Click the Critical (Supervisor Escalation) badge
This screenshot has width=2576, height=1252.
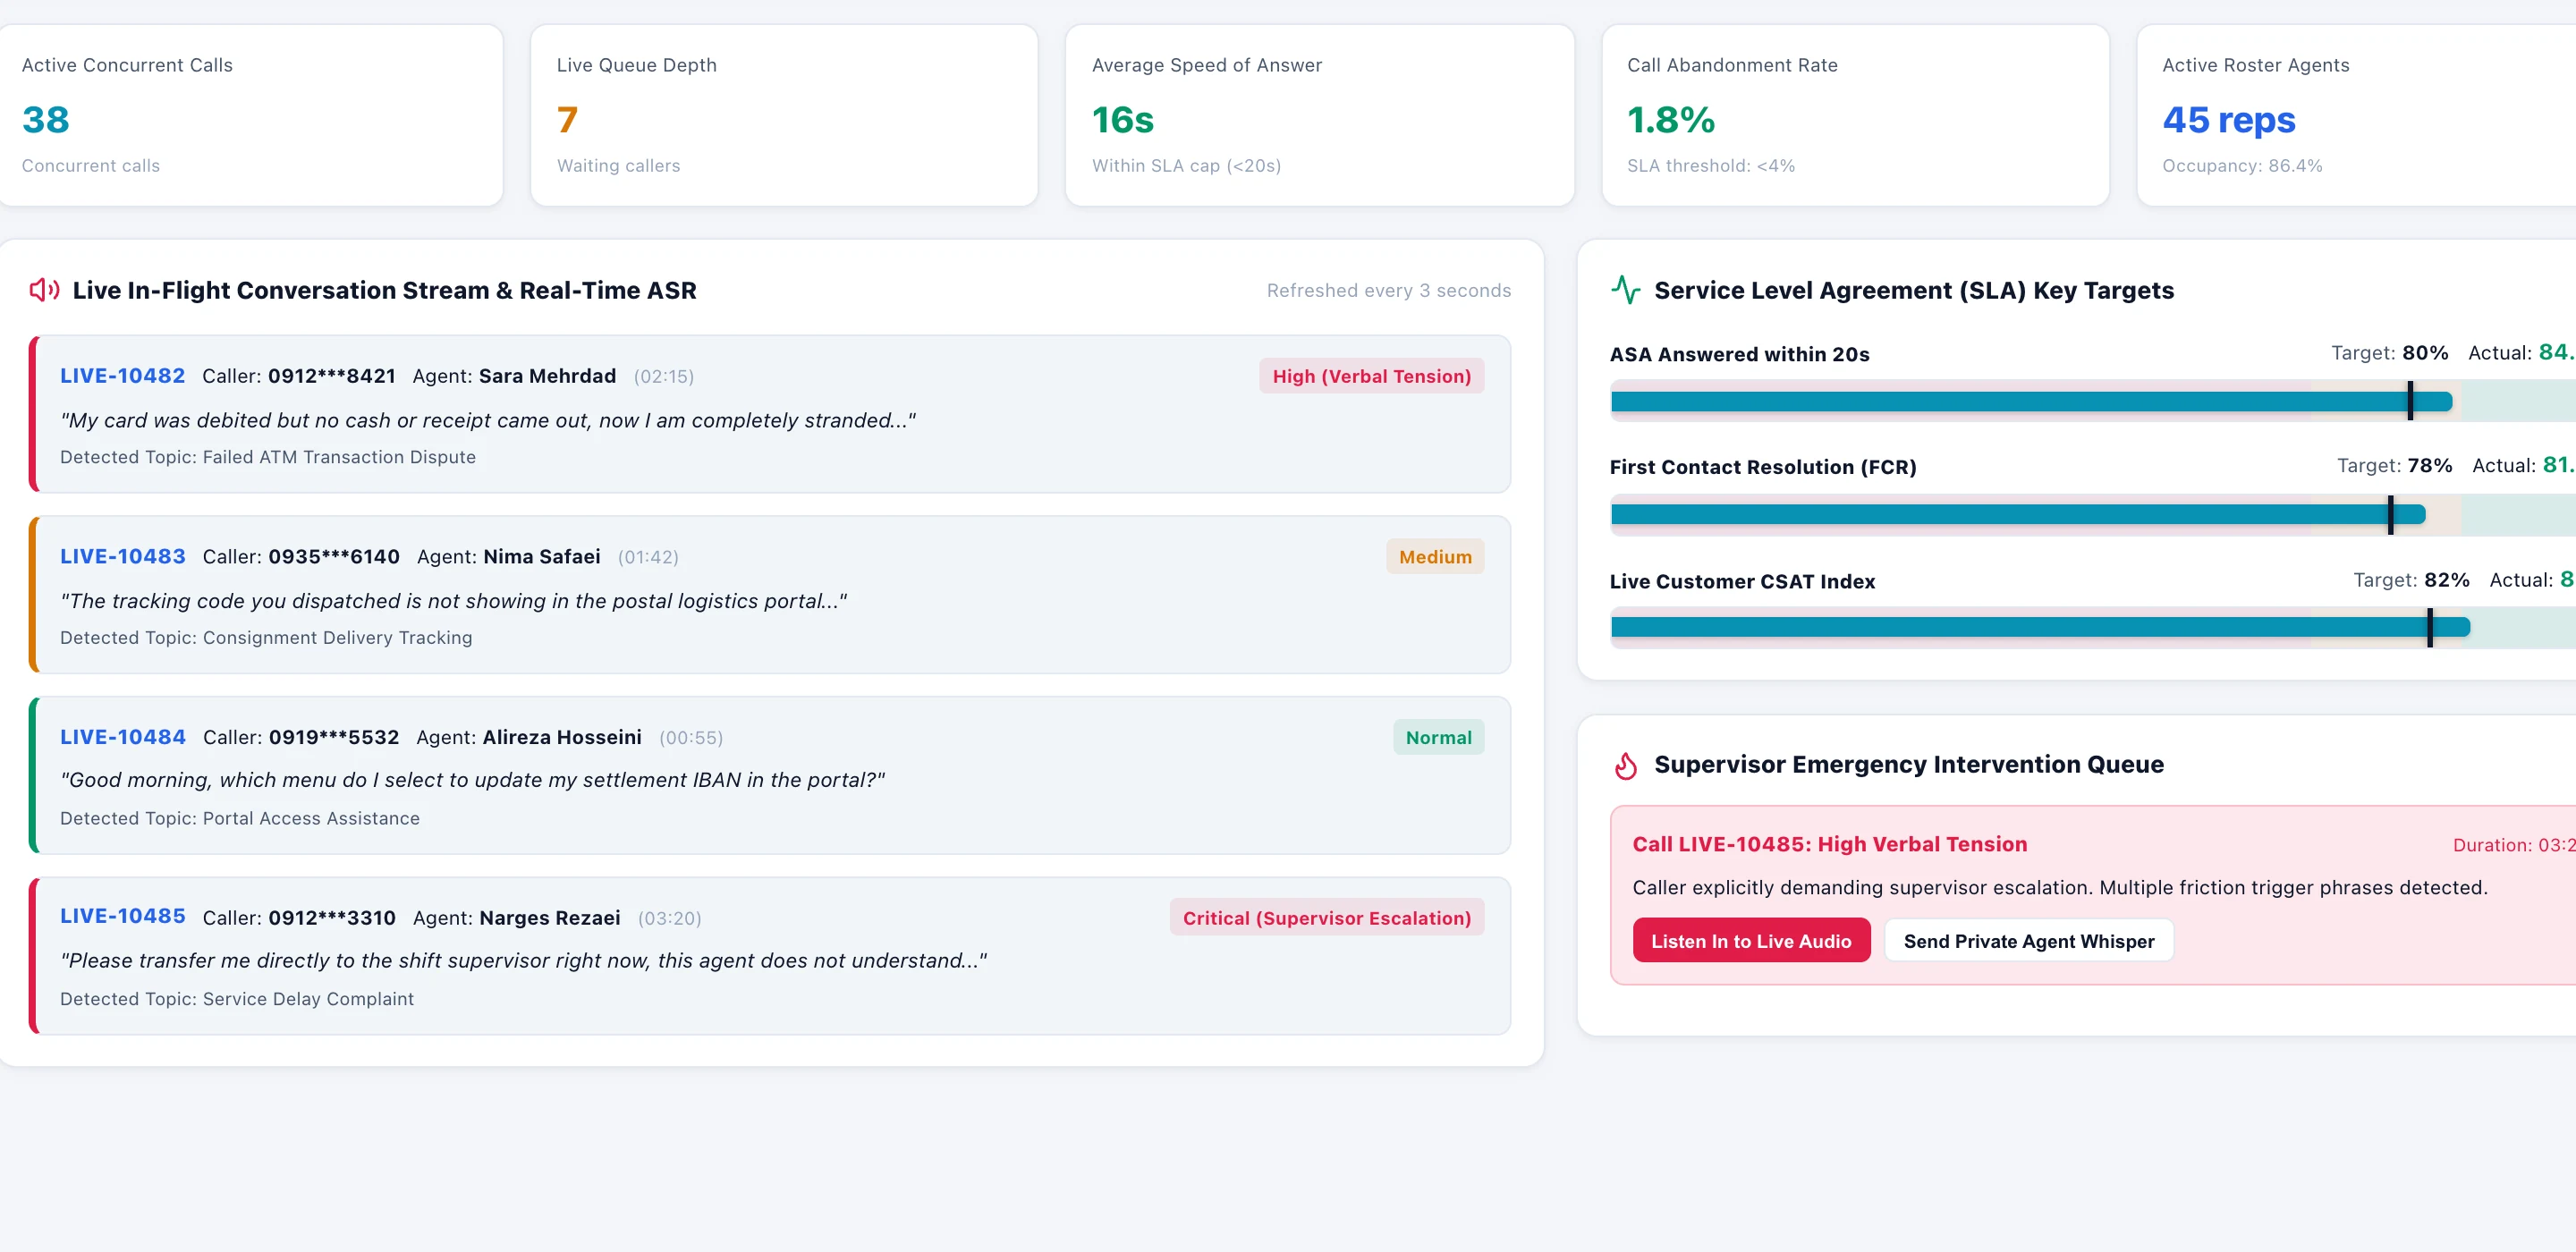click(1327, 918)
